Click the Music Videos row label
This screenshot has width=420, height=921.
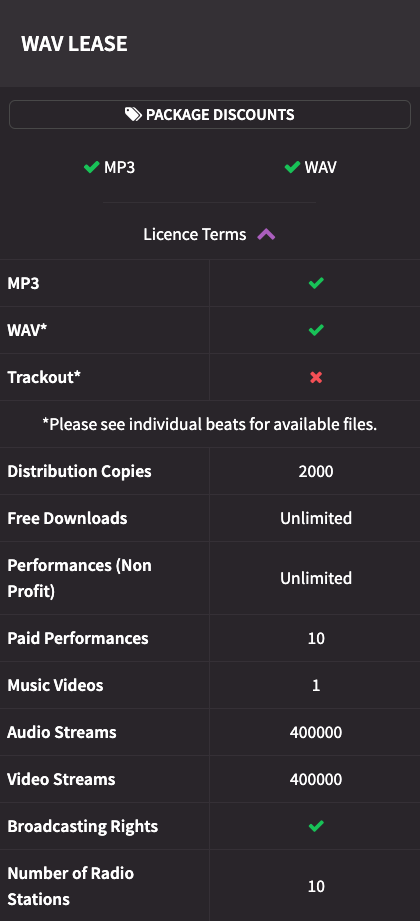(x=55, y=685)
